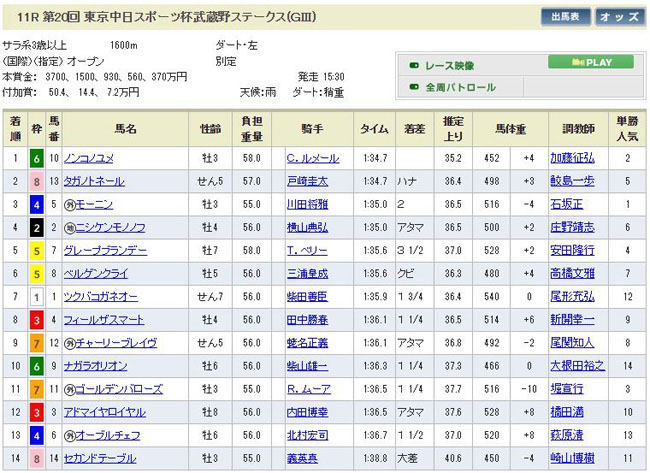
Task: Click the 外 mark icon beside オーブルチェフ
Action: (69, 435)
